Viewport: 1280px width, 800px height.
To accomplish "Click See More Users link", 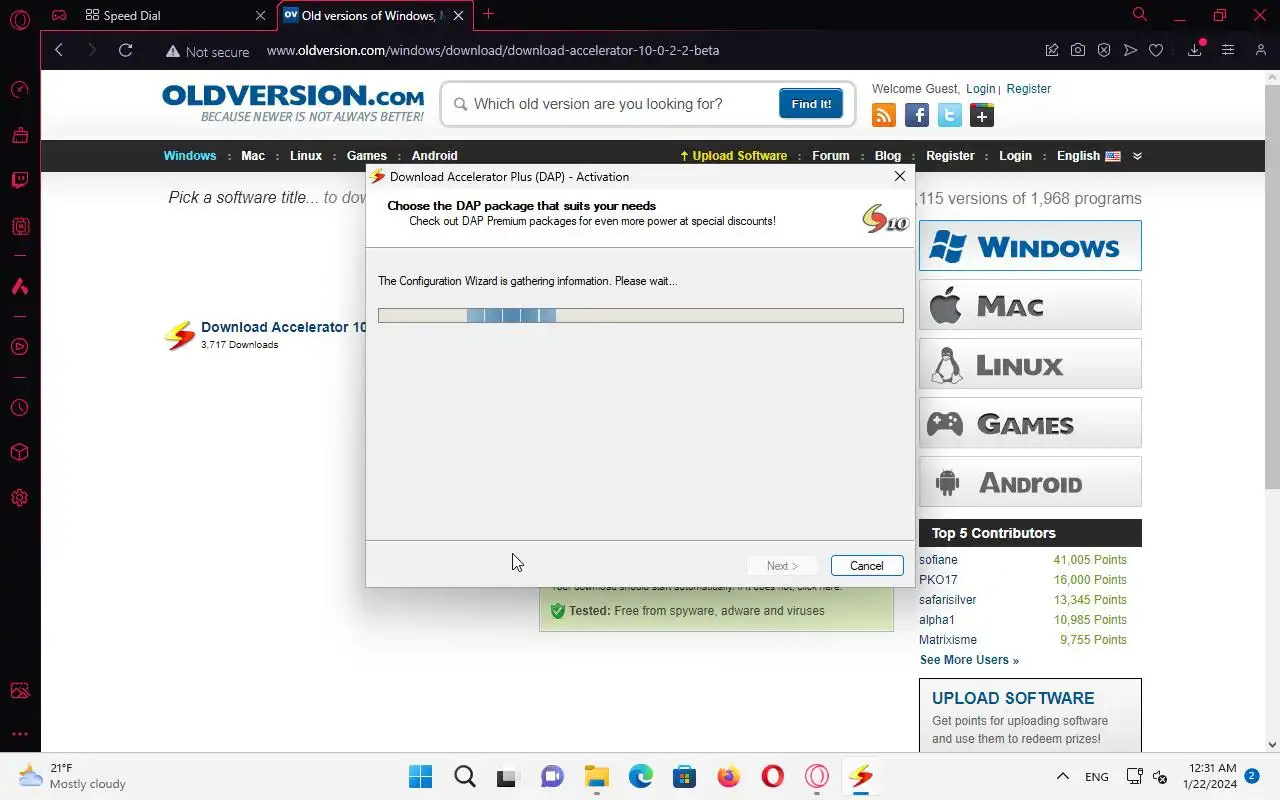I will (x=969, y=660).
